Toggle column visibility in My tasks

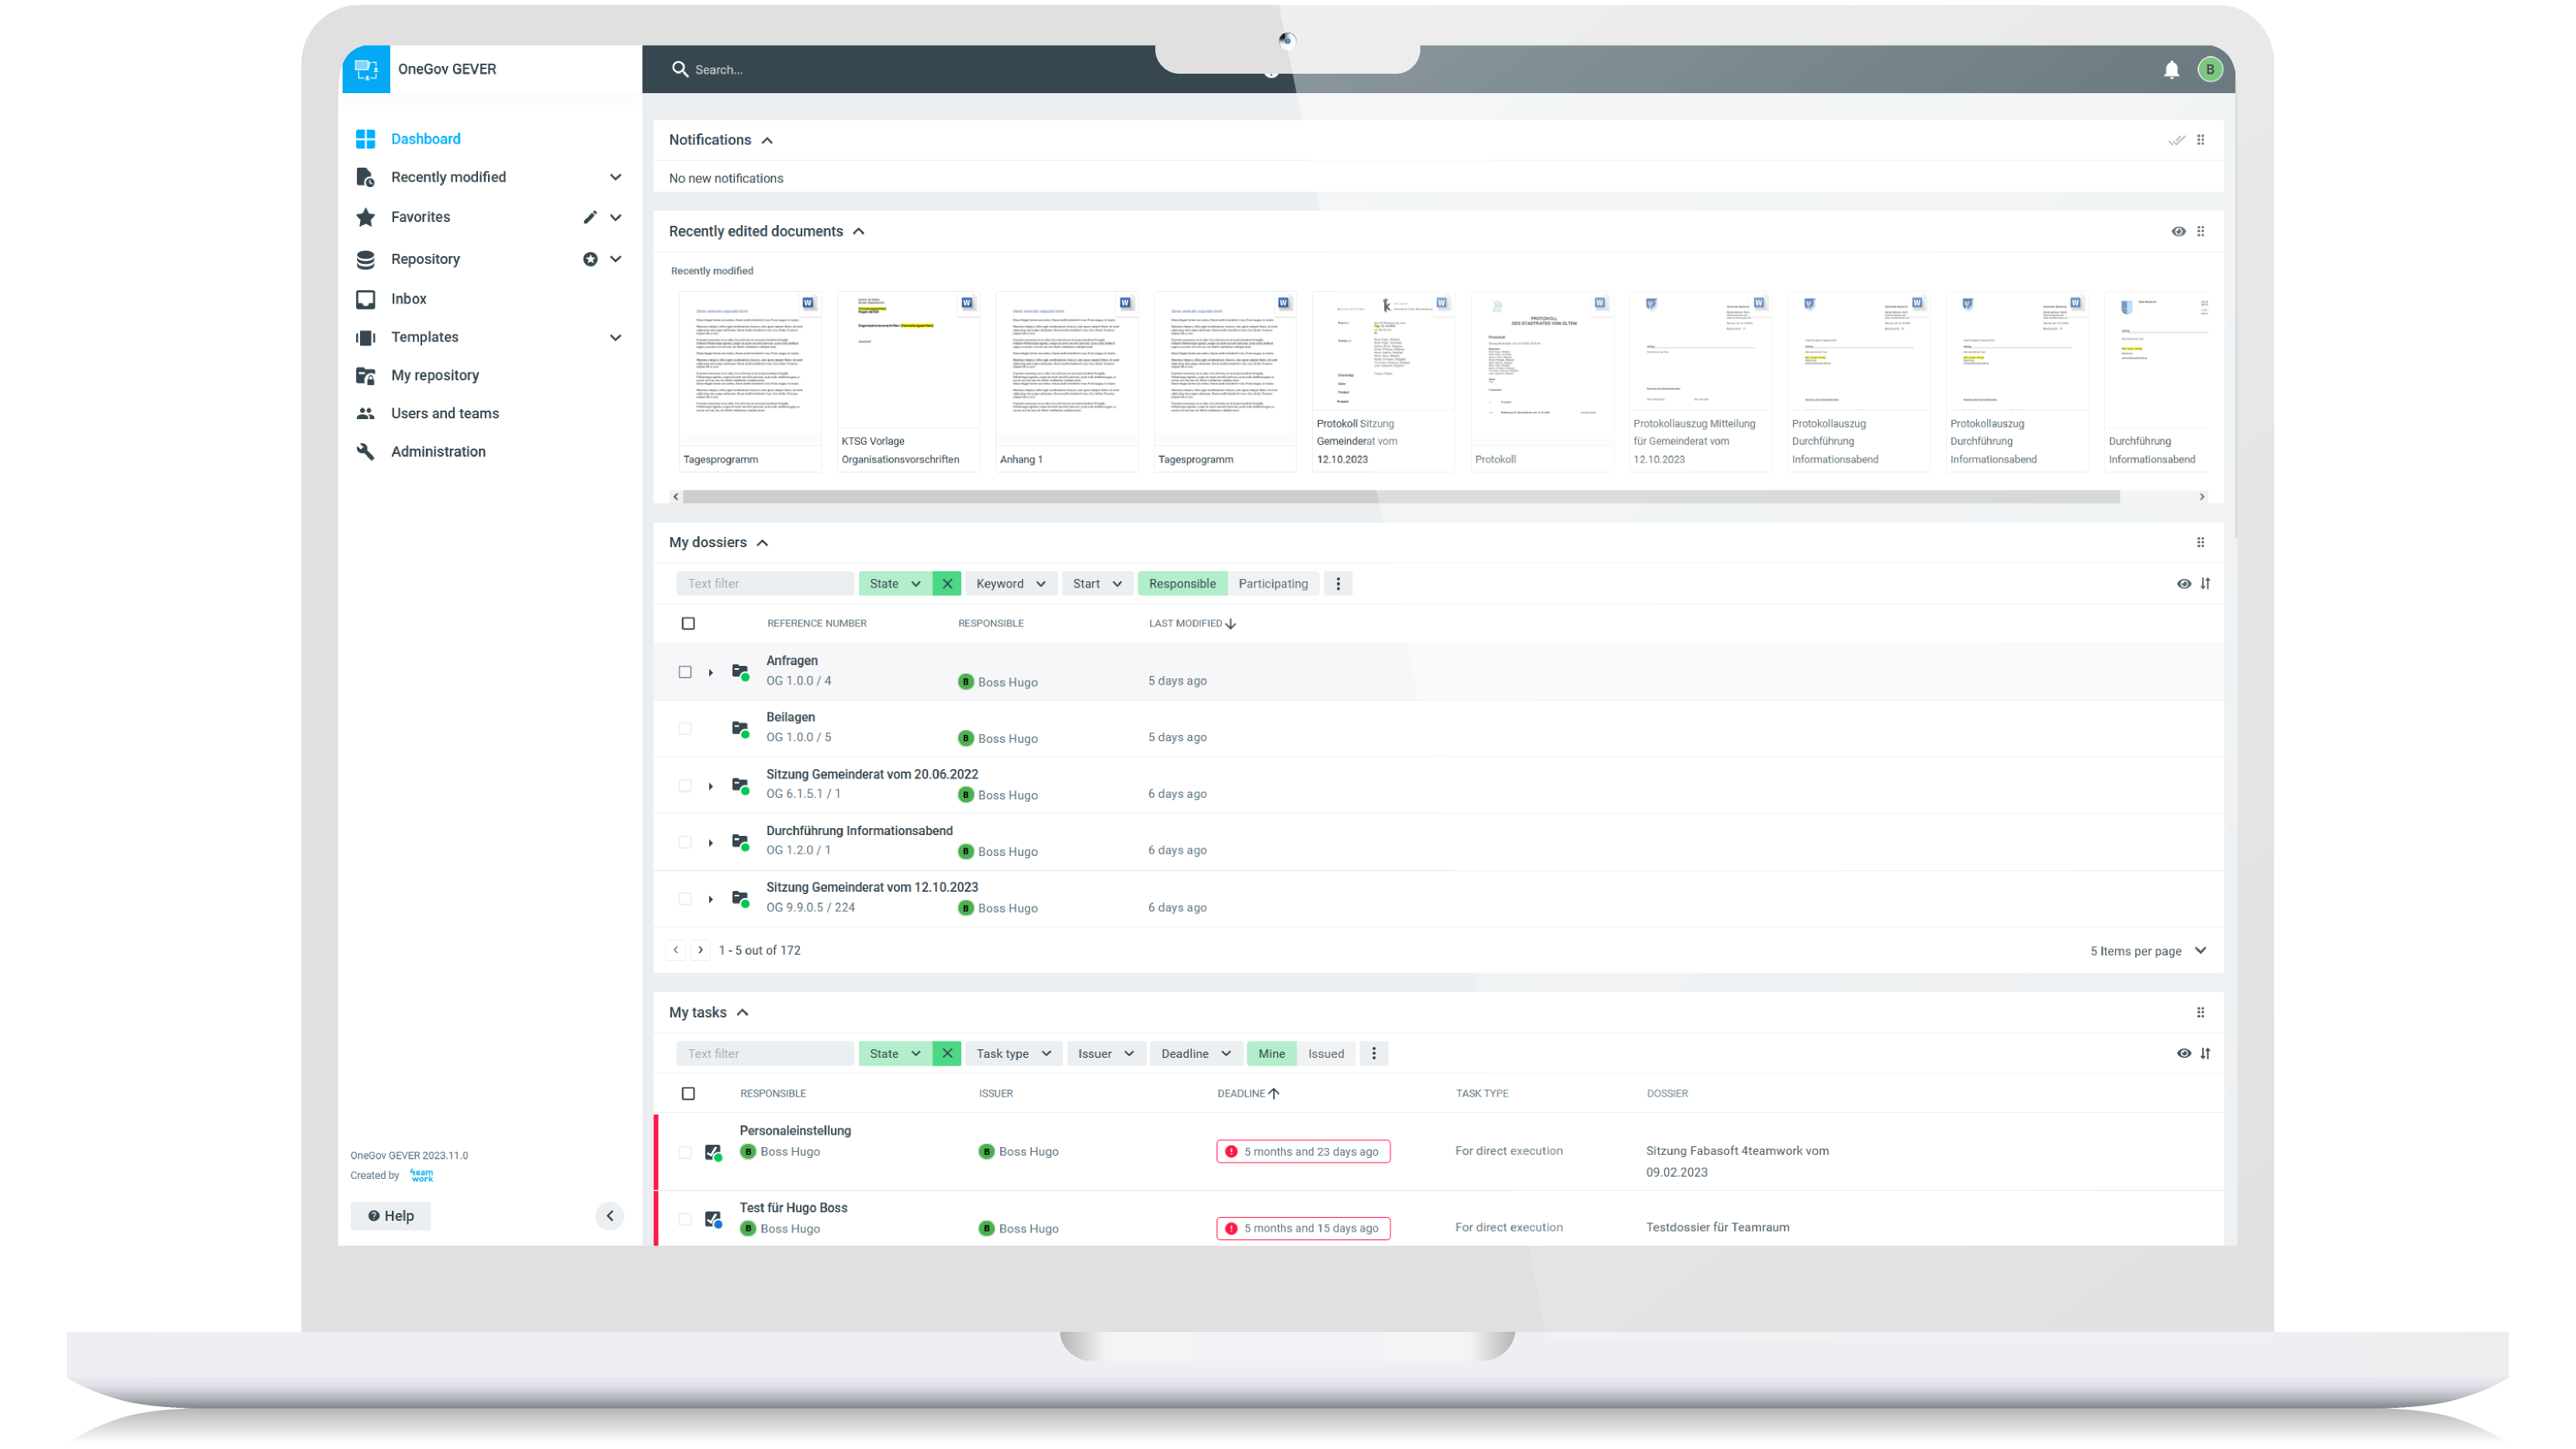2184,1054
